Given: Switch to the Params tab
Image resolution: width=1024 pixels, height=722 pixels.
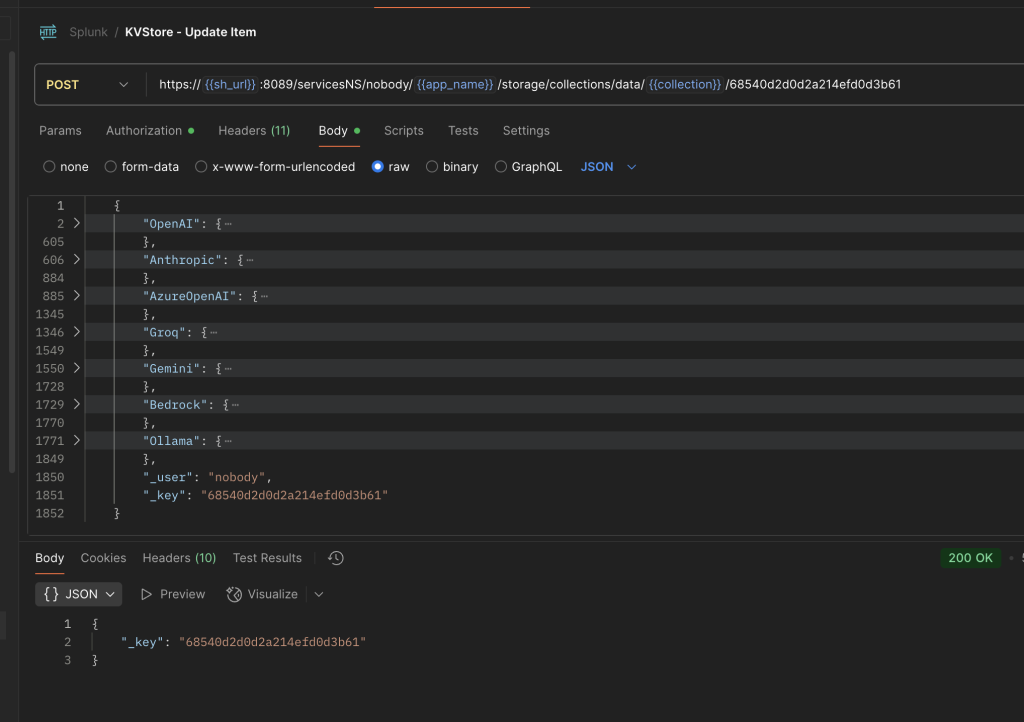Looking at the screenshot, I should pyautogui.click(x=60, y=131).
